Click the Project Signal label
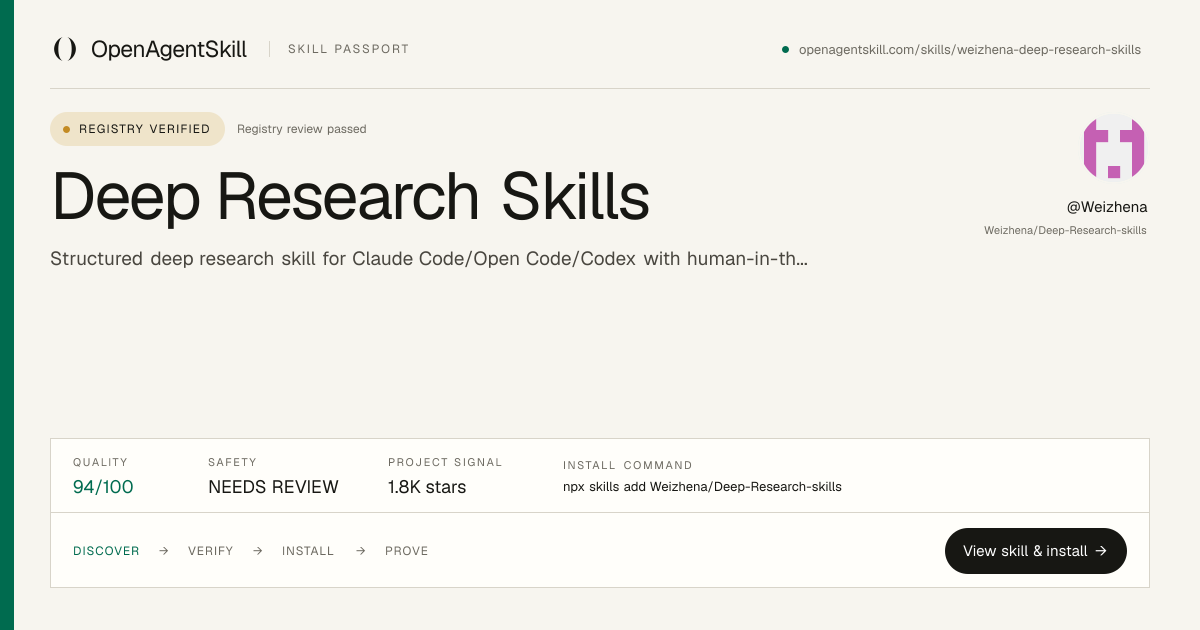This screenshot has width=1200, height=630. coord(445,463)
